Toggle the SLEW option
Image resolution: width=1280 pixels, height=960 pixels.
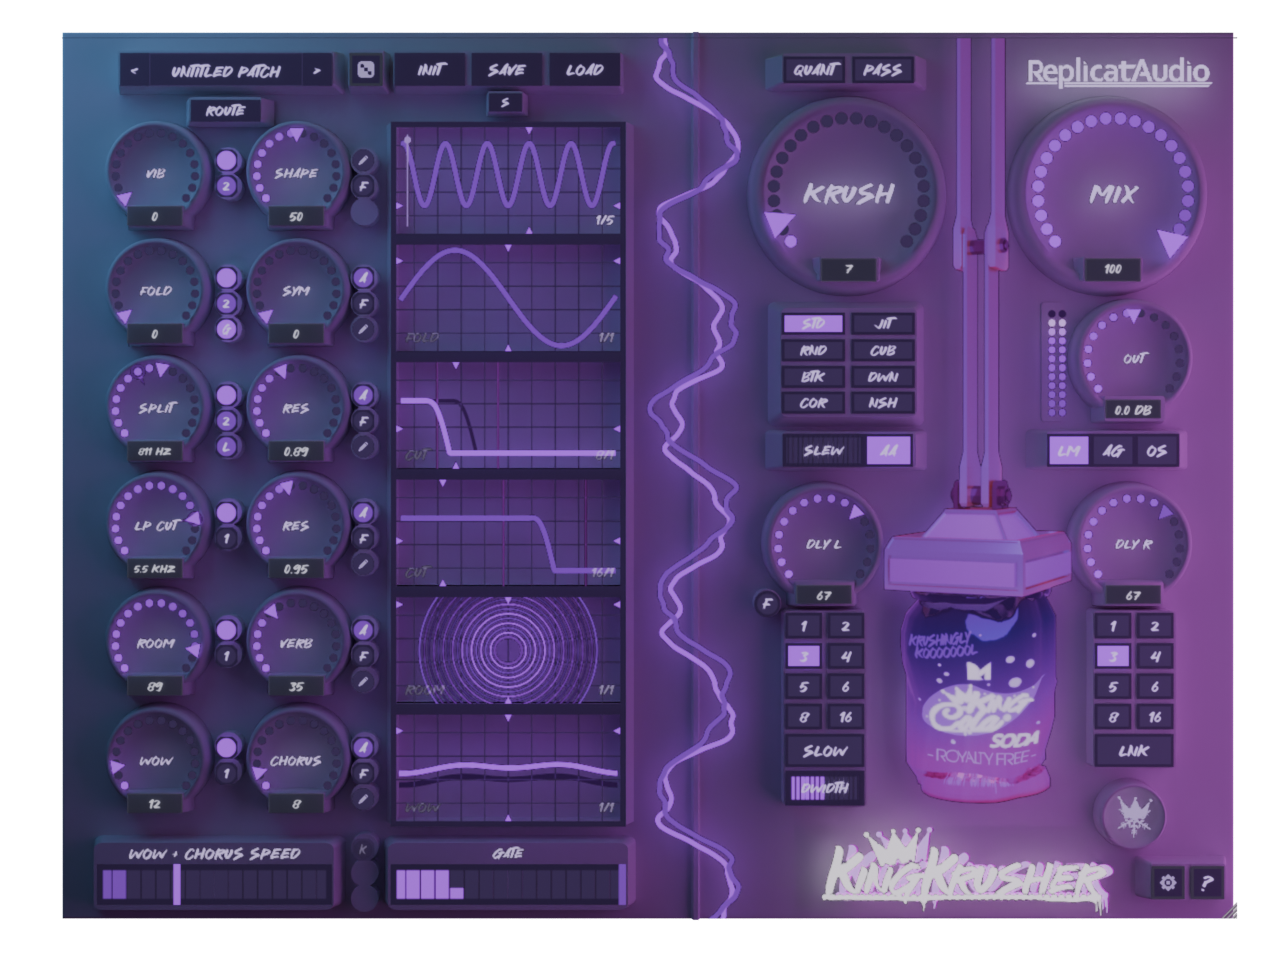pos(823,451)
